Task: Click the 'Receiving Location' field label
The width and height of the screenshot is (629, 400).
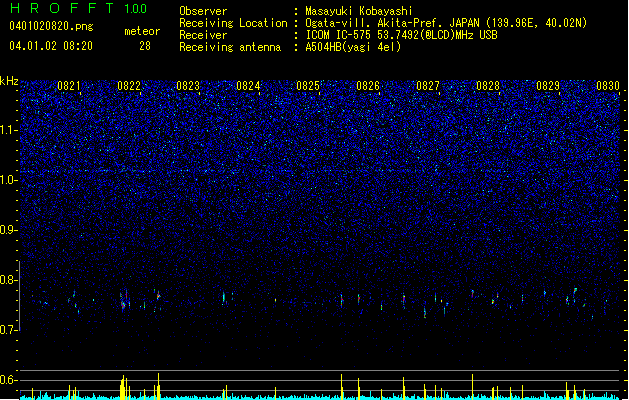Action: (233, 23)
